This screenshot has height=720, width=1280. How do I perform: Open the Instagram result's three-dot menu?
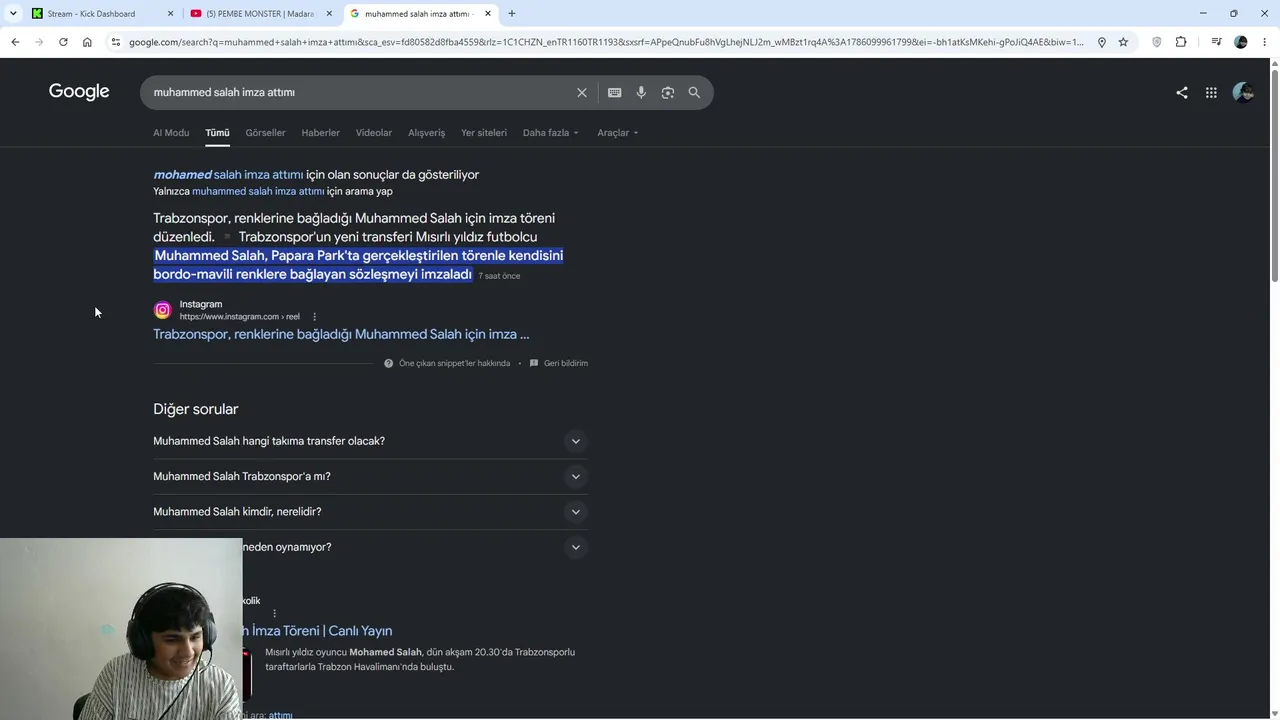[x=314, y=317]
